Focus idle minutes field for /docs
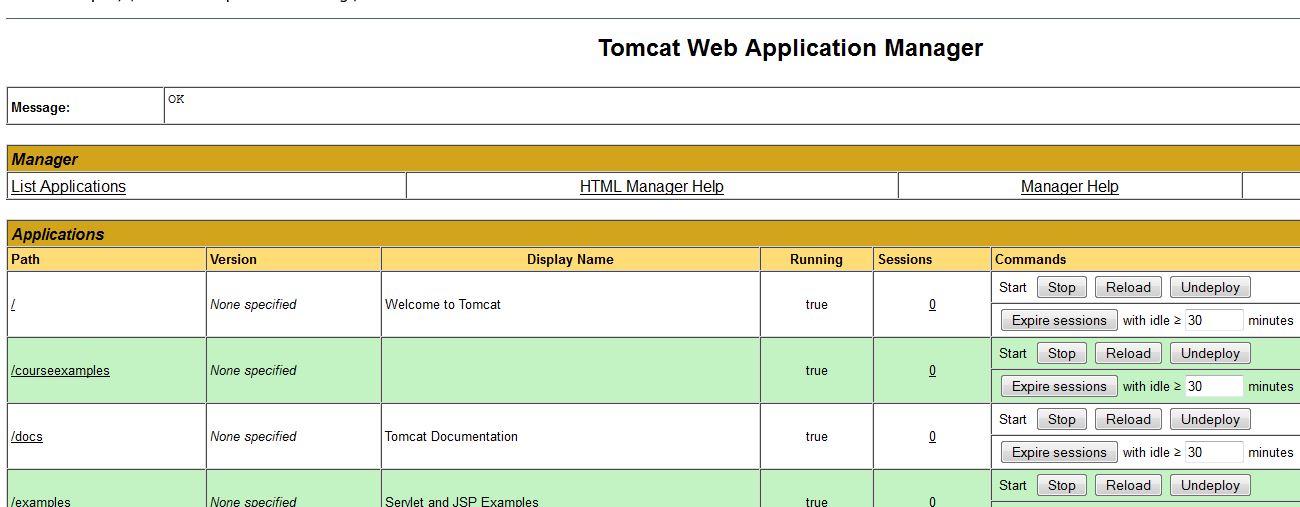1300x507 pixels. pos(1214,452)
